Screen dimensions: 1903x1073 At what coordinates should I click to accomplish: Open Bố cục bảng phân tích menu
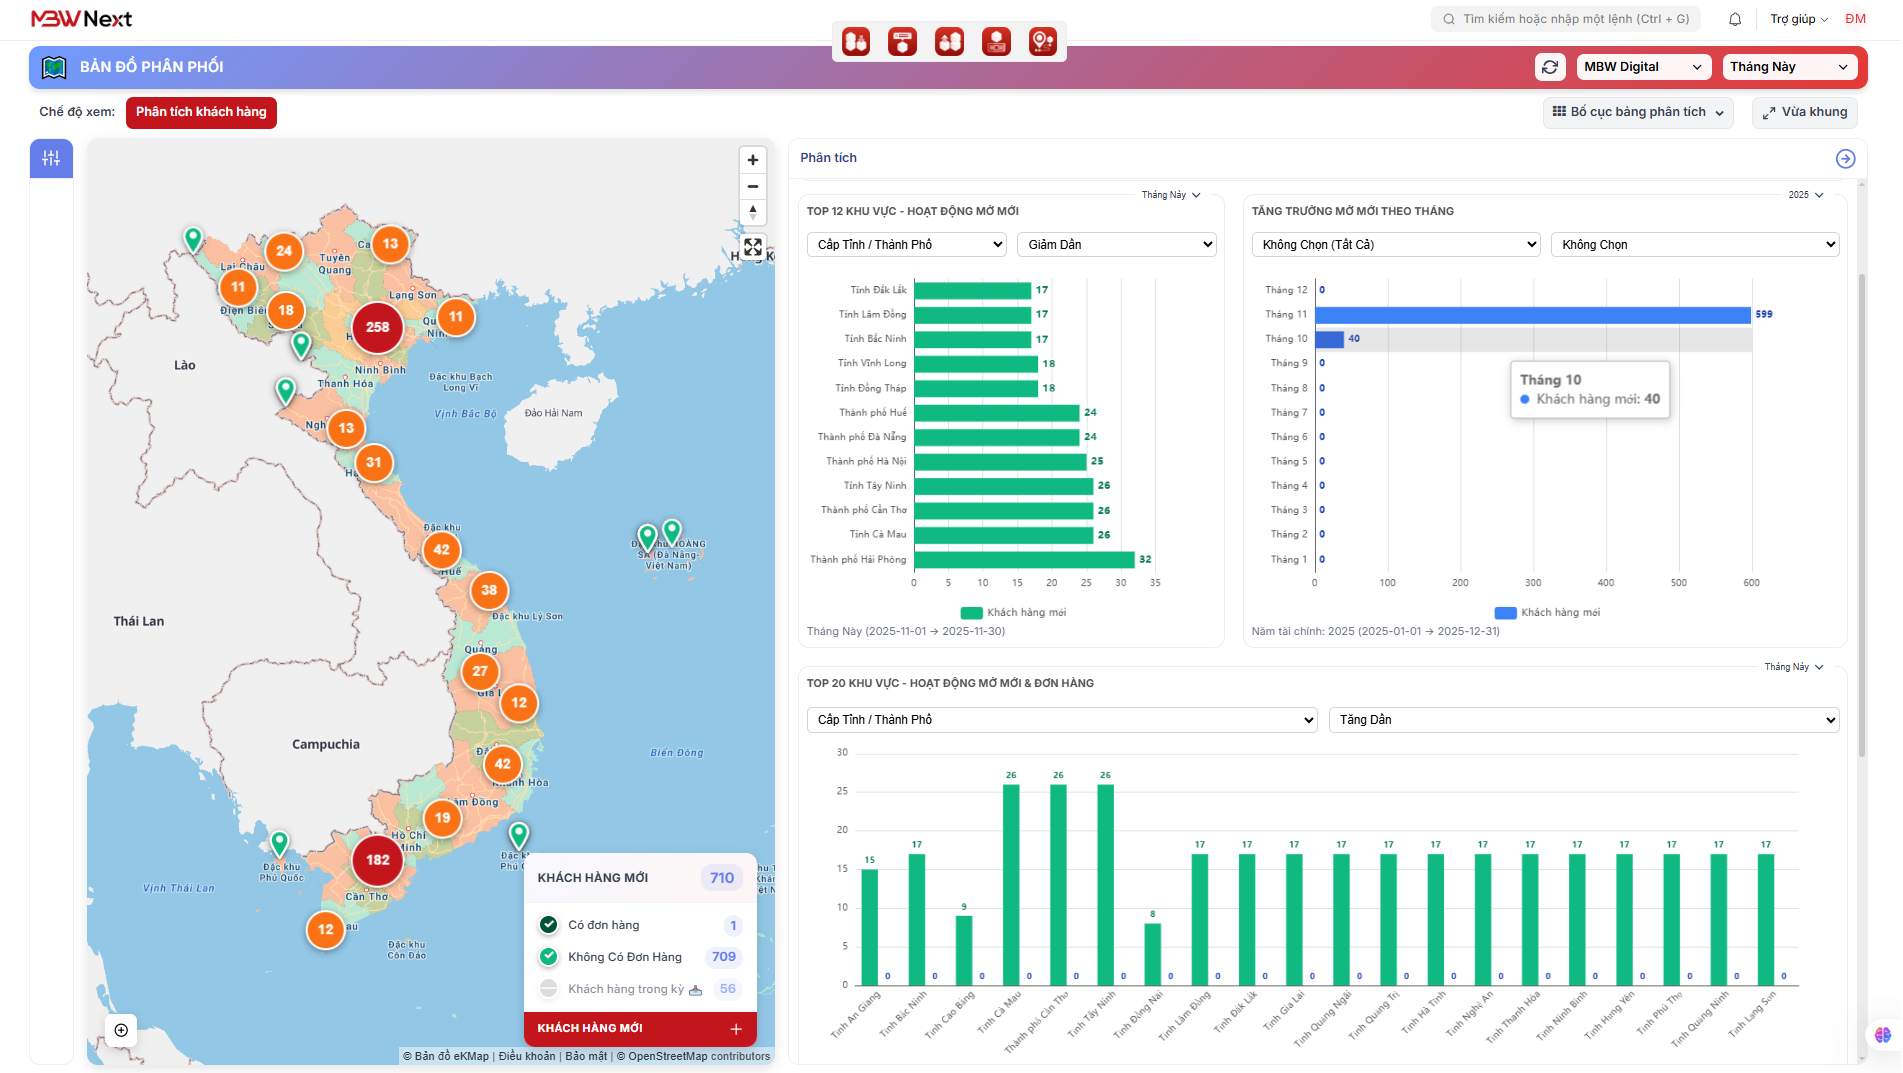(x=1637, y=112)
